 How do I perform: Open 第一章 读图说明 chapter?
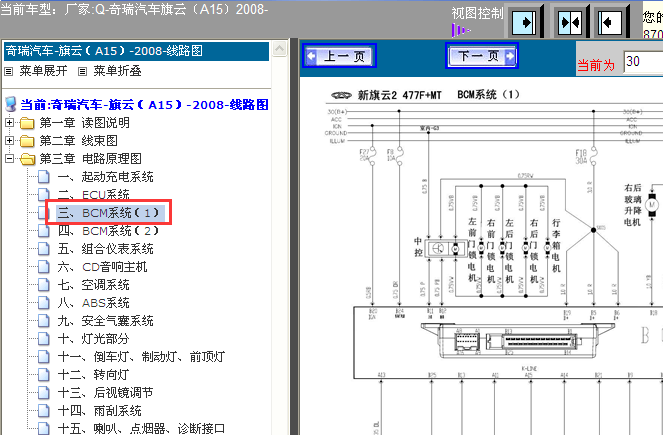(x=84, y=123)
